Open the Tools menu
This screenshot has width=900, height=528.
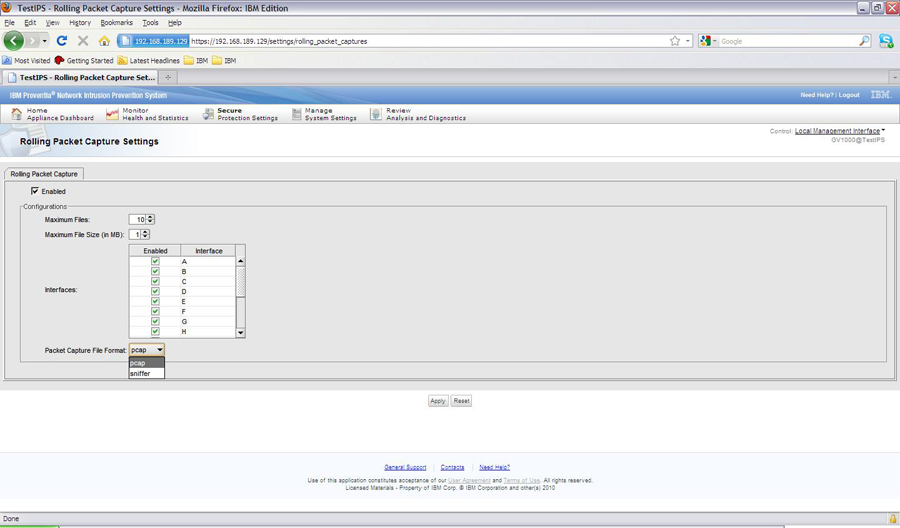150,22
